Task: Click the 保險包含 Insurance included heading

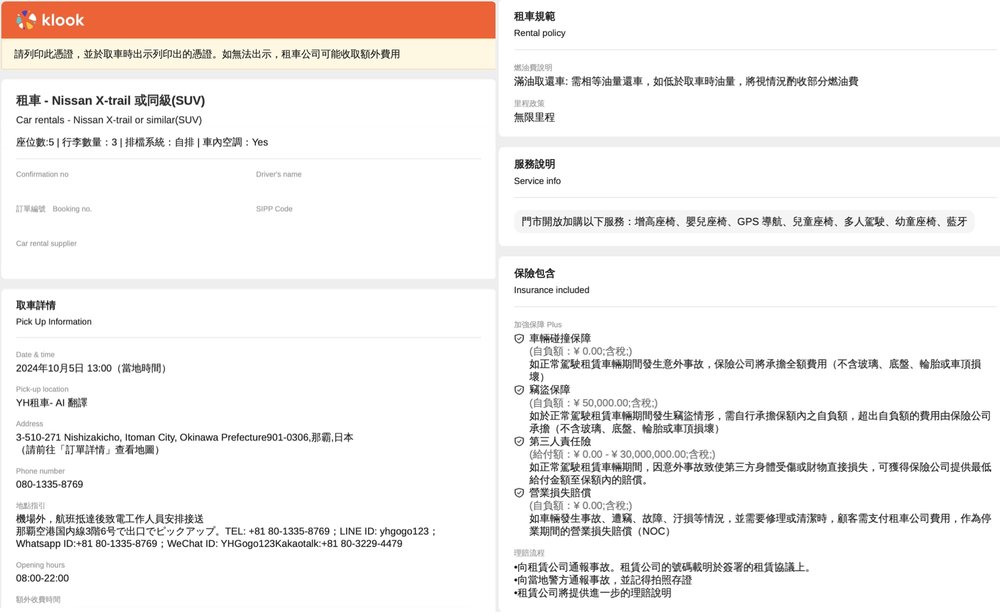Action: coord(551,281)
